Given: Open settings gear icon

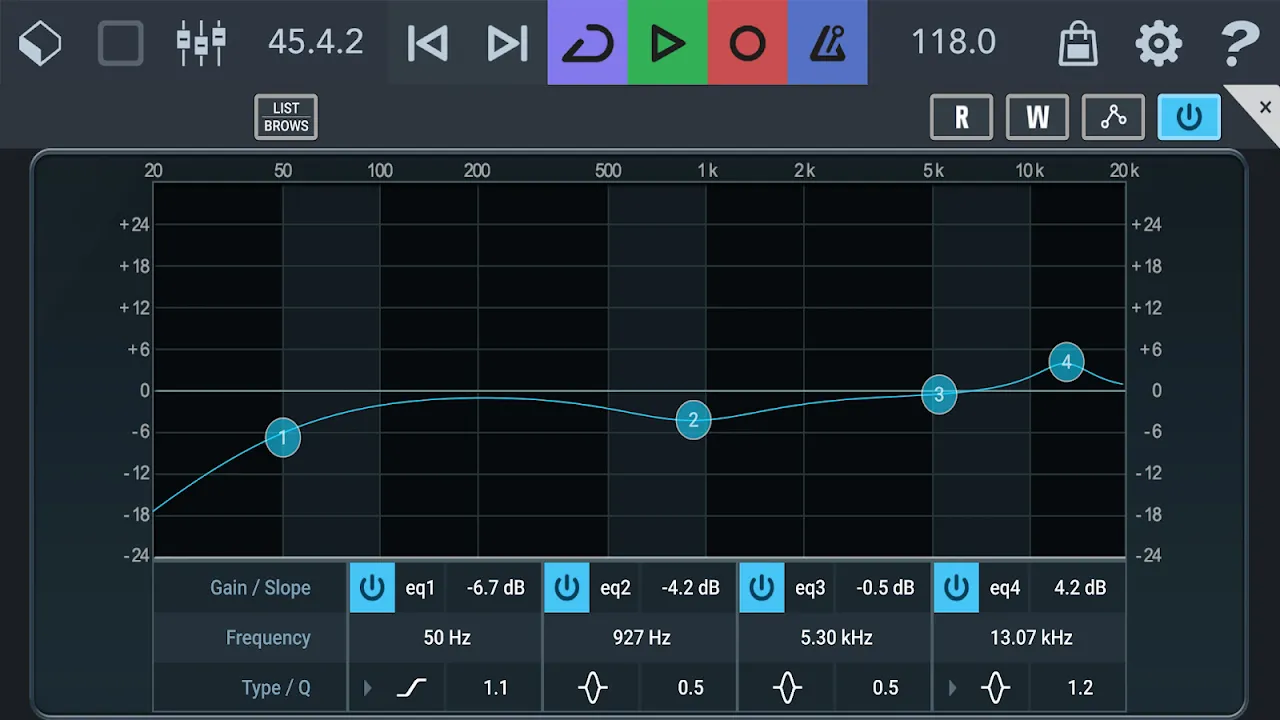Looking at the screenshot, I should click(1158, 43).
